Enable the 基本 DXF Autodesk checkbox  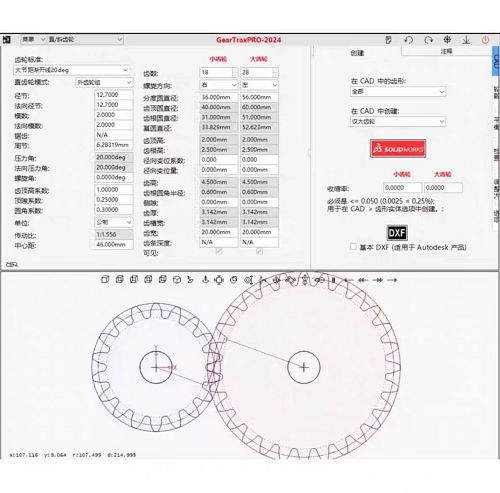[x=353, y=247]
